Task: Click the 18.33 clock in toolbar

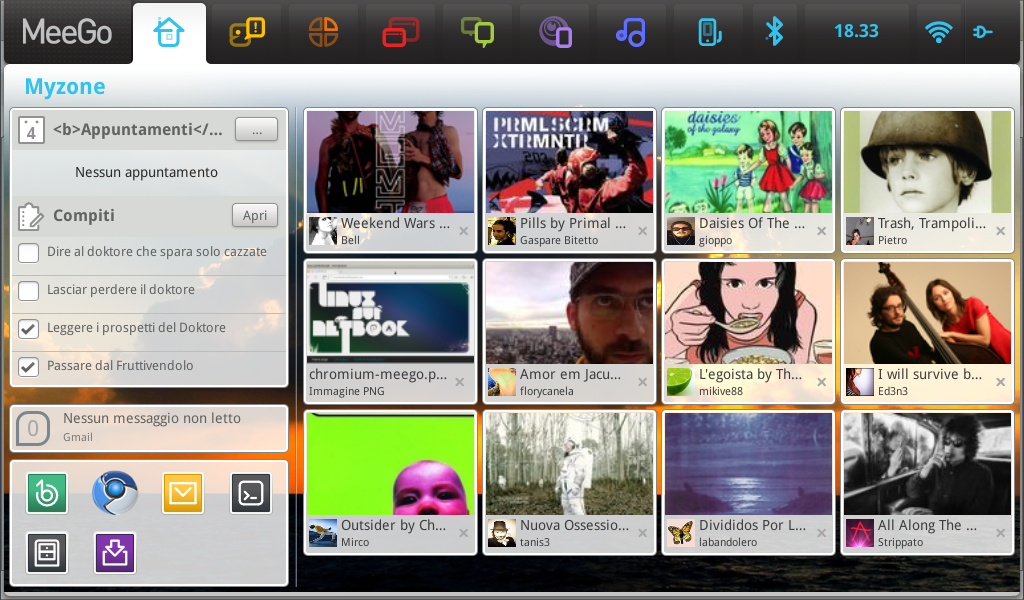Action: (x=856, y=31)
